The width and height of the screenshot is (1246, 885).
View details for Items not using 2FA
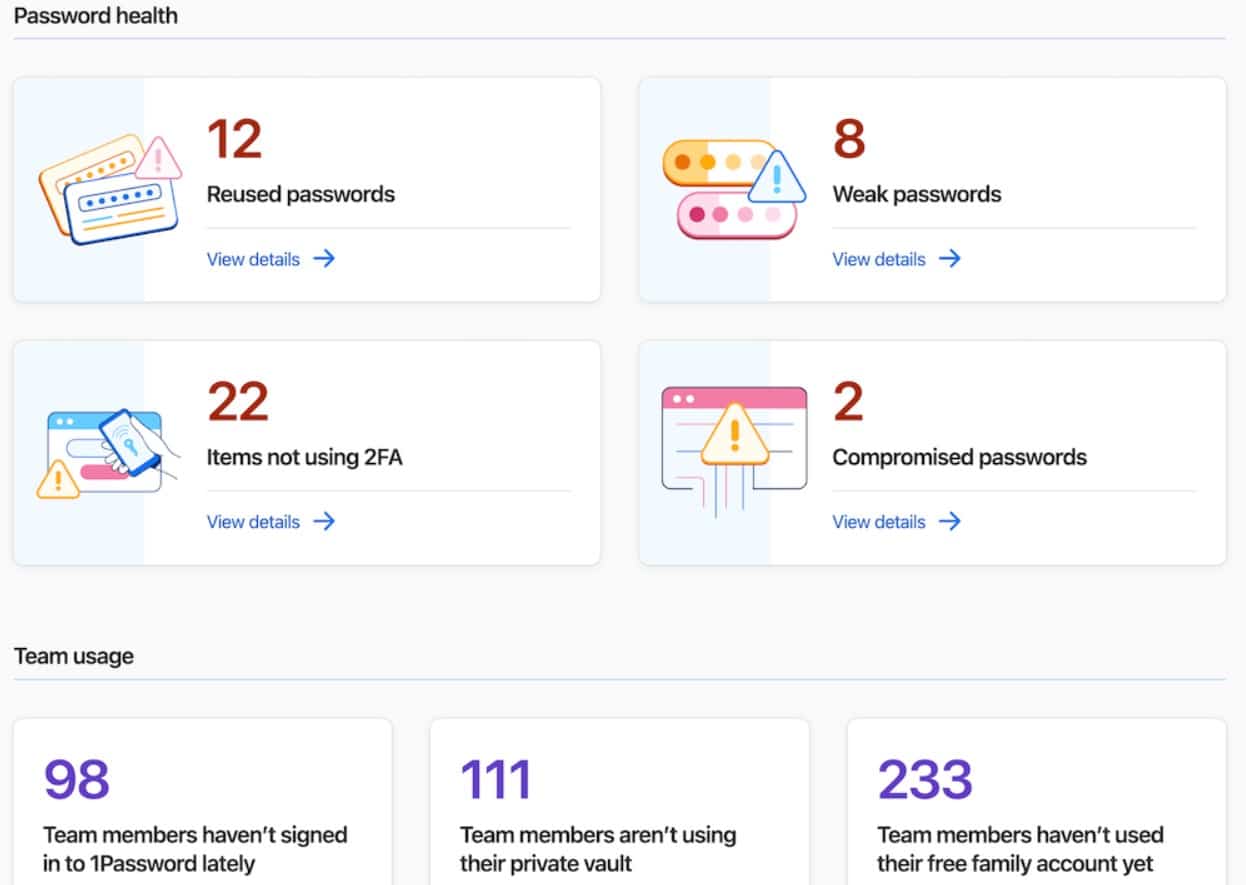click(253, 521)
